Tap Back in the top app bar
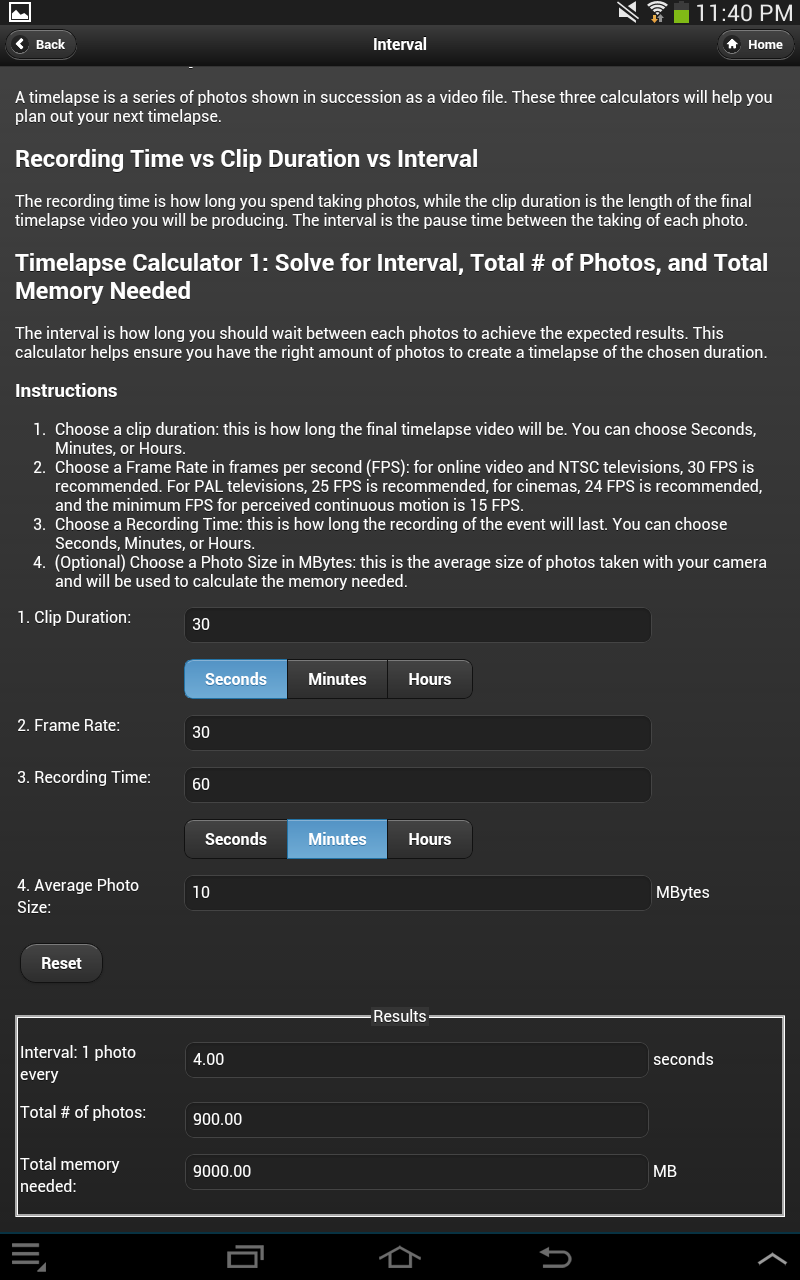This screenshot has width=800, height=1280. (40, 44)
